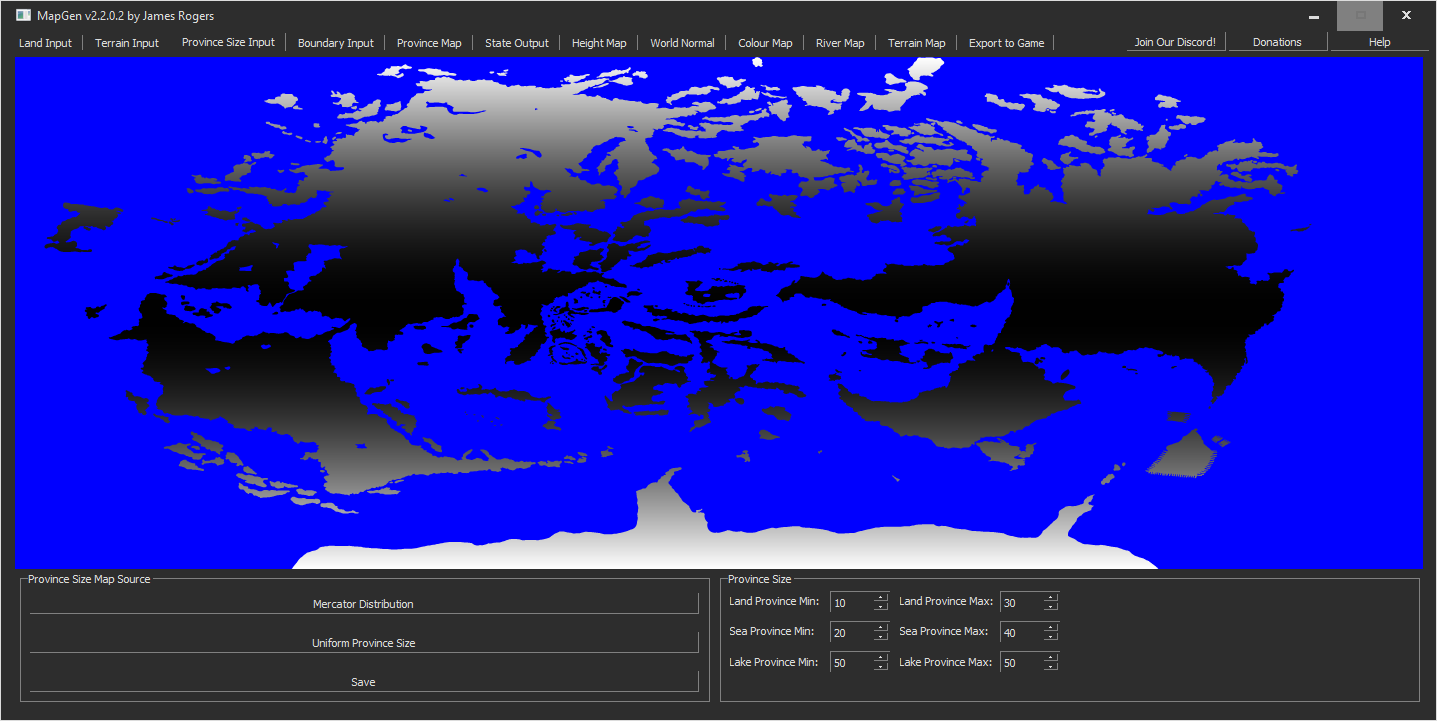Increase Sea Province Min with up arrow
The height and width of the screenshot is (721, 1437).
pos(881,627)
